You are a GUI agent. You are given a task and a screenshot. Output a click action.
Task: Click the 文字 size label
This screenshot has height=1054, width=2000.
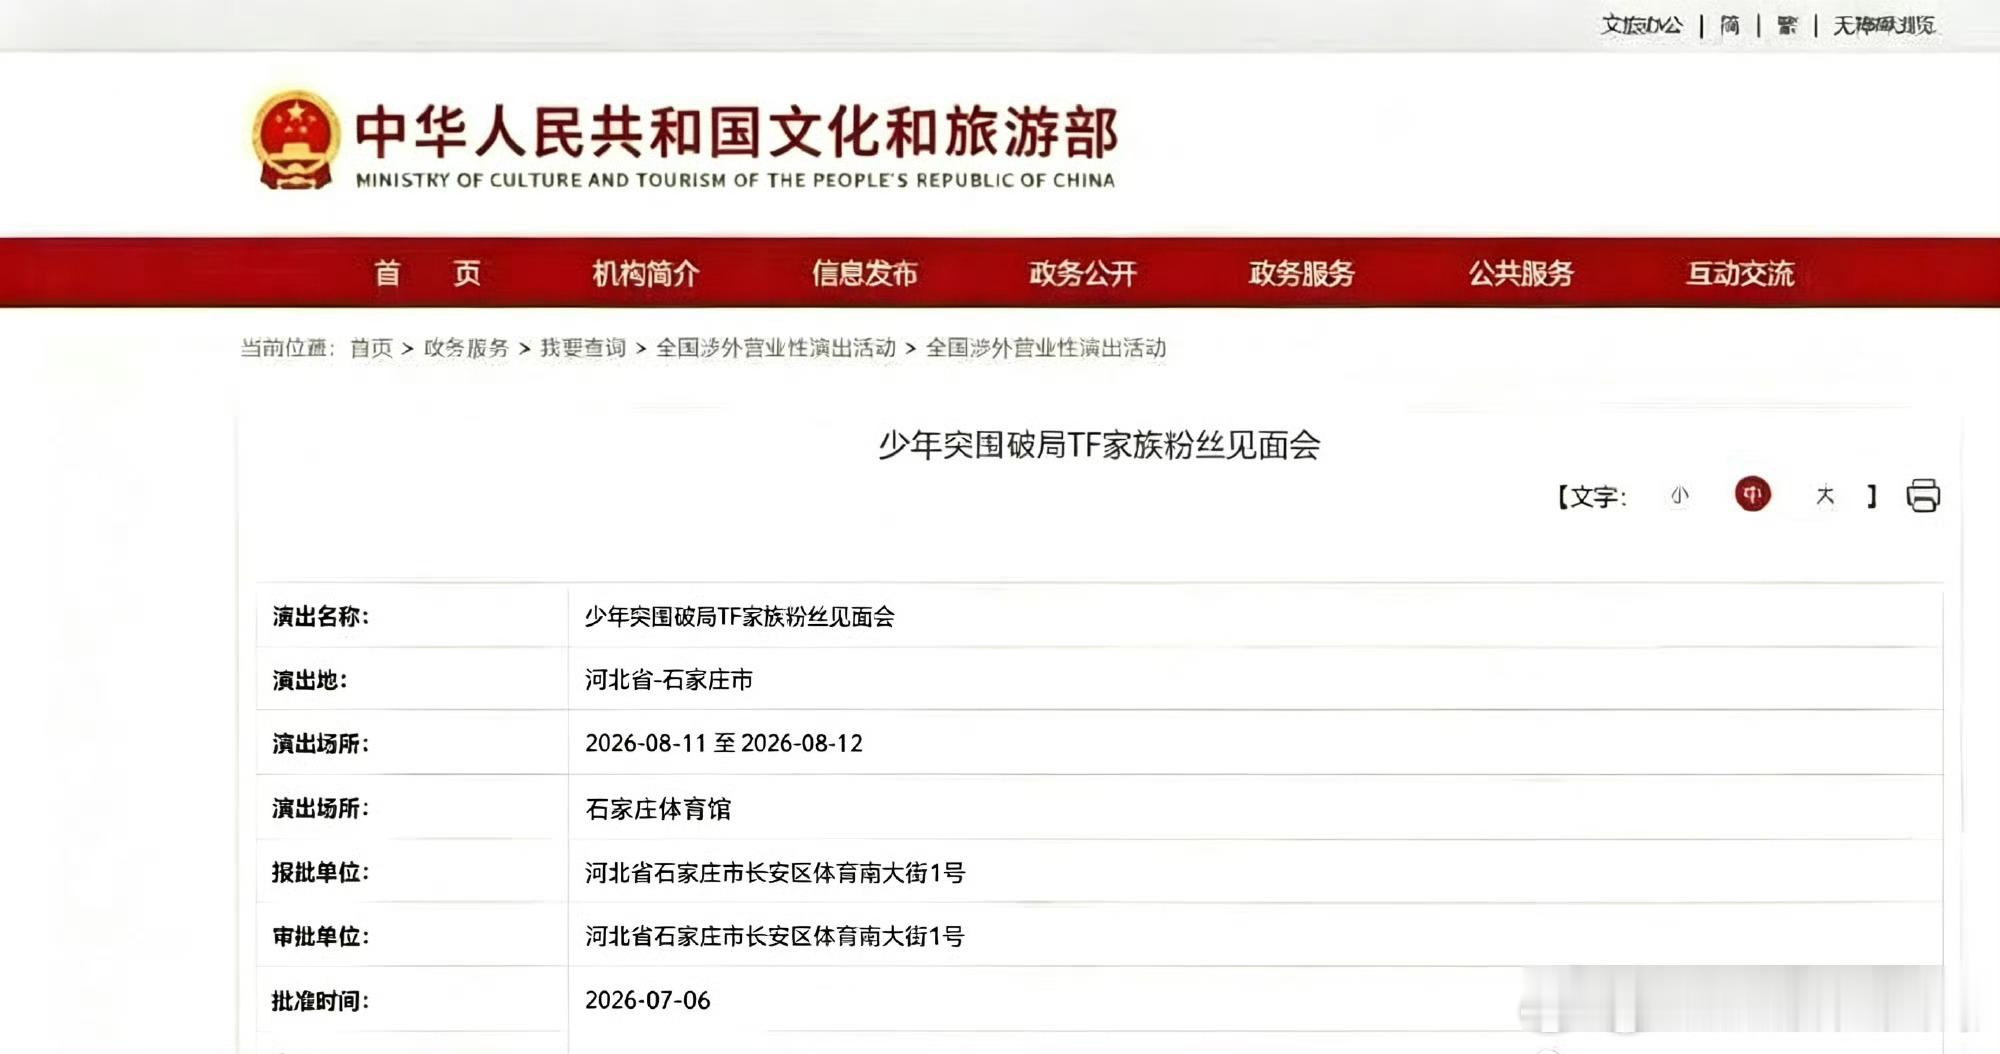pyautogui.click(x=1592, y=496)
